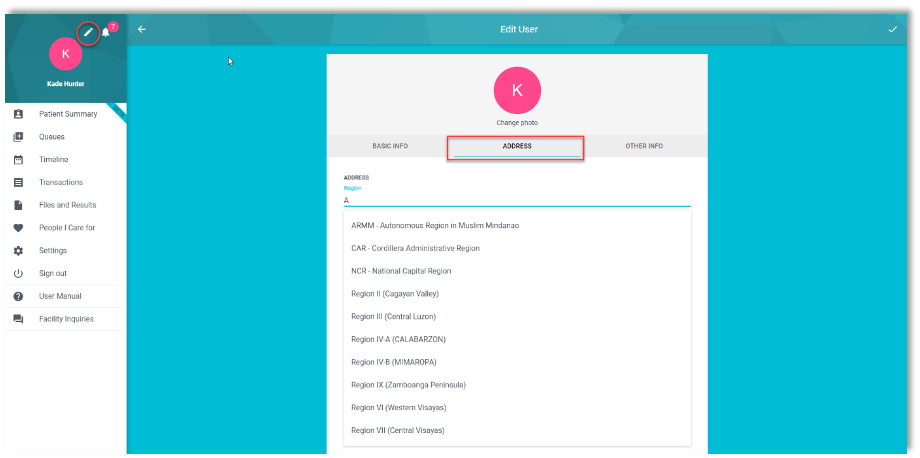Switch to the Other Info tab
Viewport: 920px width, 458px height.
coord(644,146)
